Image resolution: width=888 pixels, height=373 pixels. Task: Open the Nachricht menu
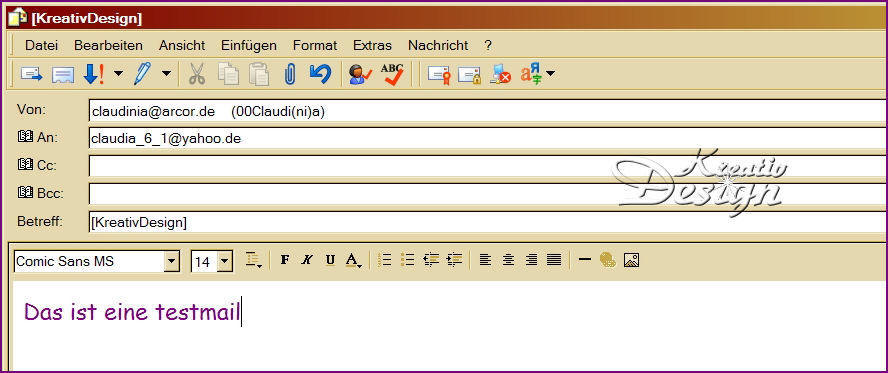pos(438,45)
